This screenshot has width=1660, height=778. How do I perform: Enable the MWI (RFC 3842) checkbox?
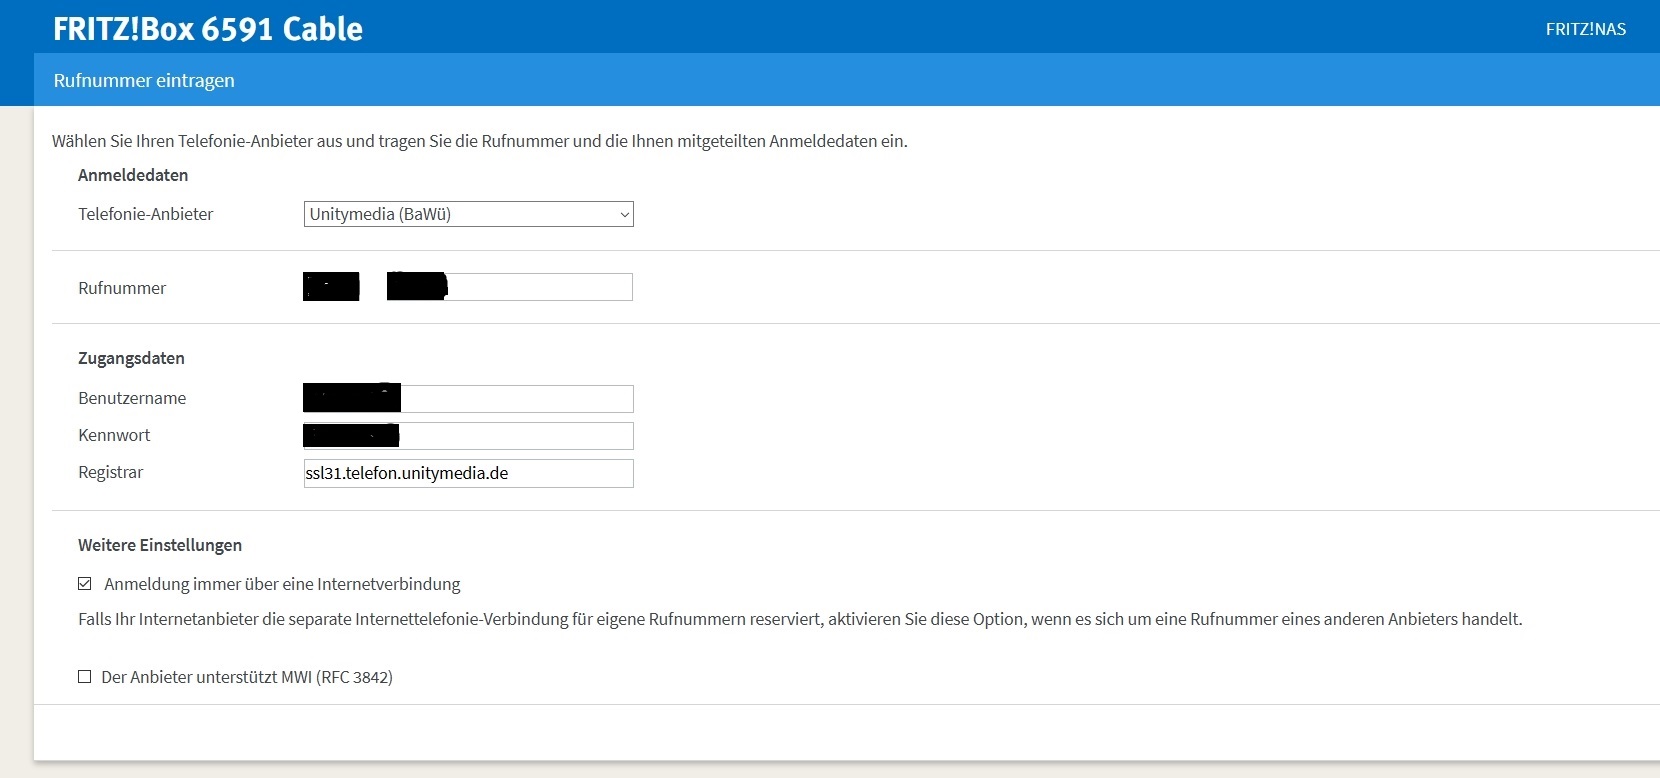(x=85, y=677)
